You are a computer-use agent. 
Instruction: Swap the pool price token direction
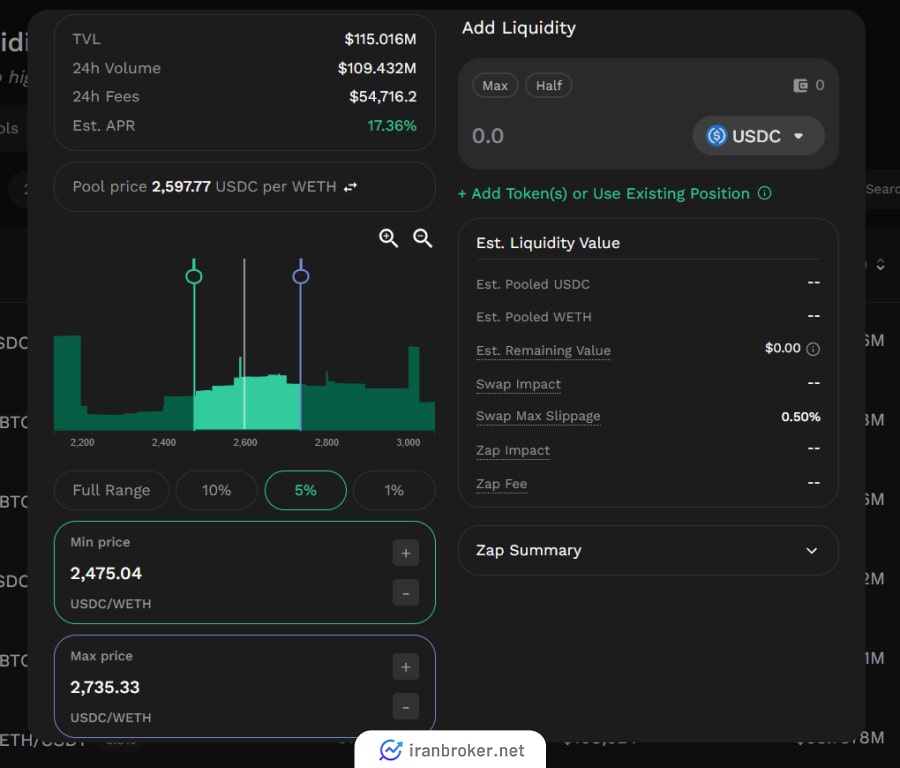350,187
